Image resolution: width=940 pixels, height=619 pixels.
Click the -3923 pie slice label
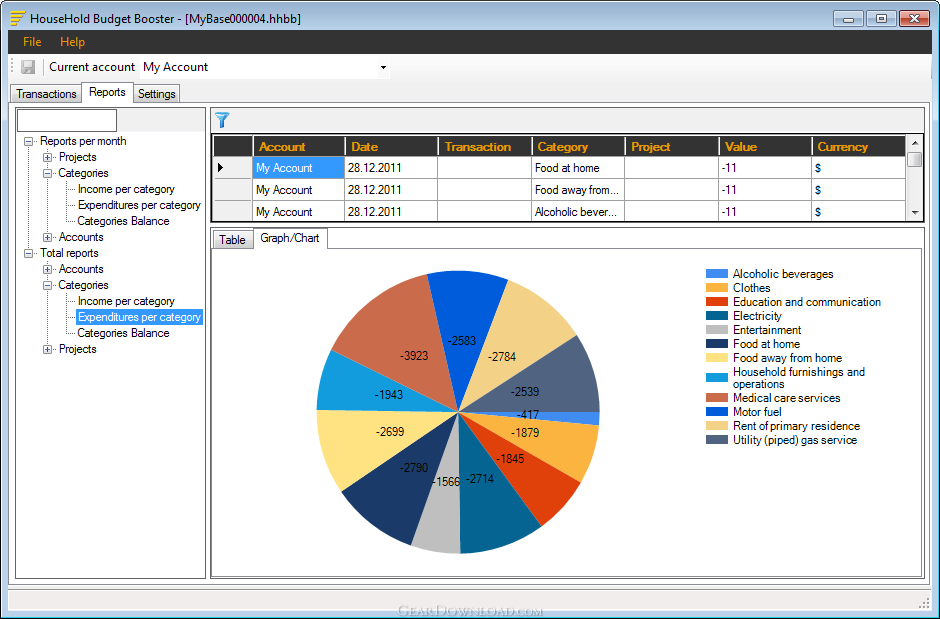click(x=414, y=356)
